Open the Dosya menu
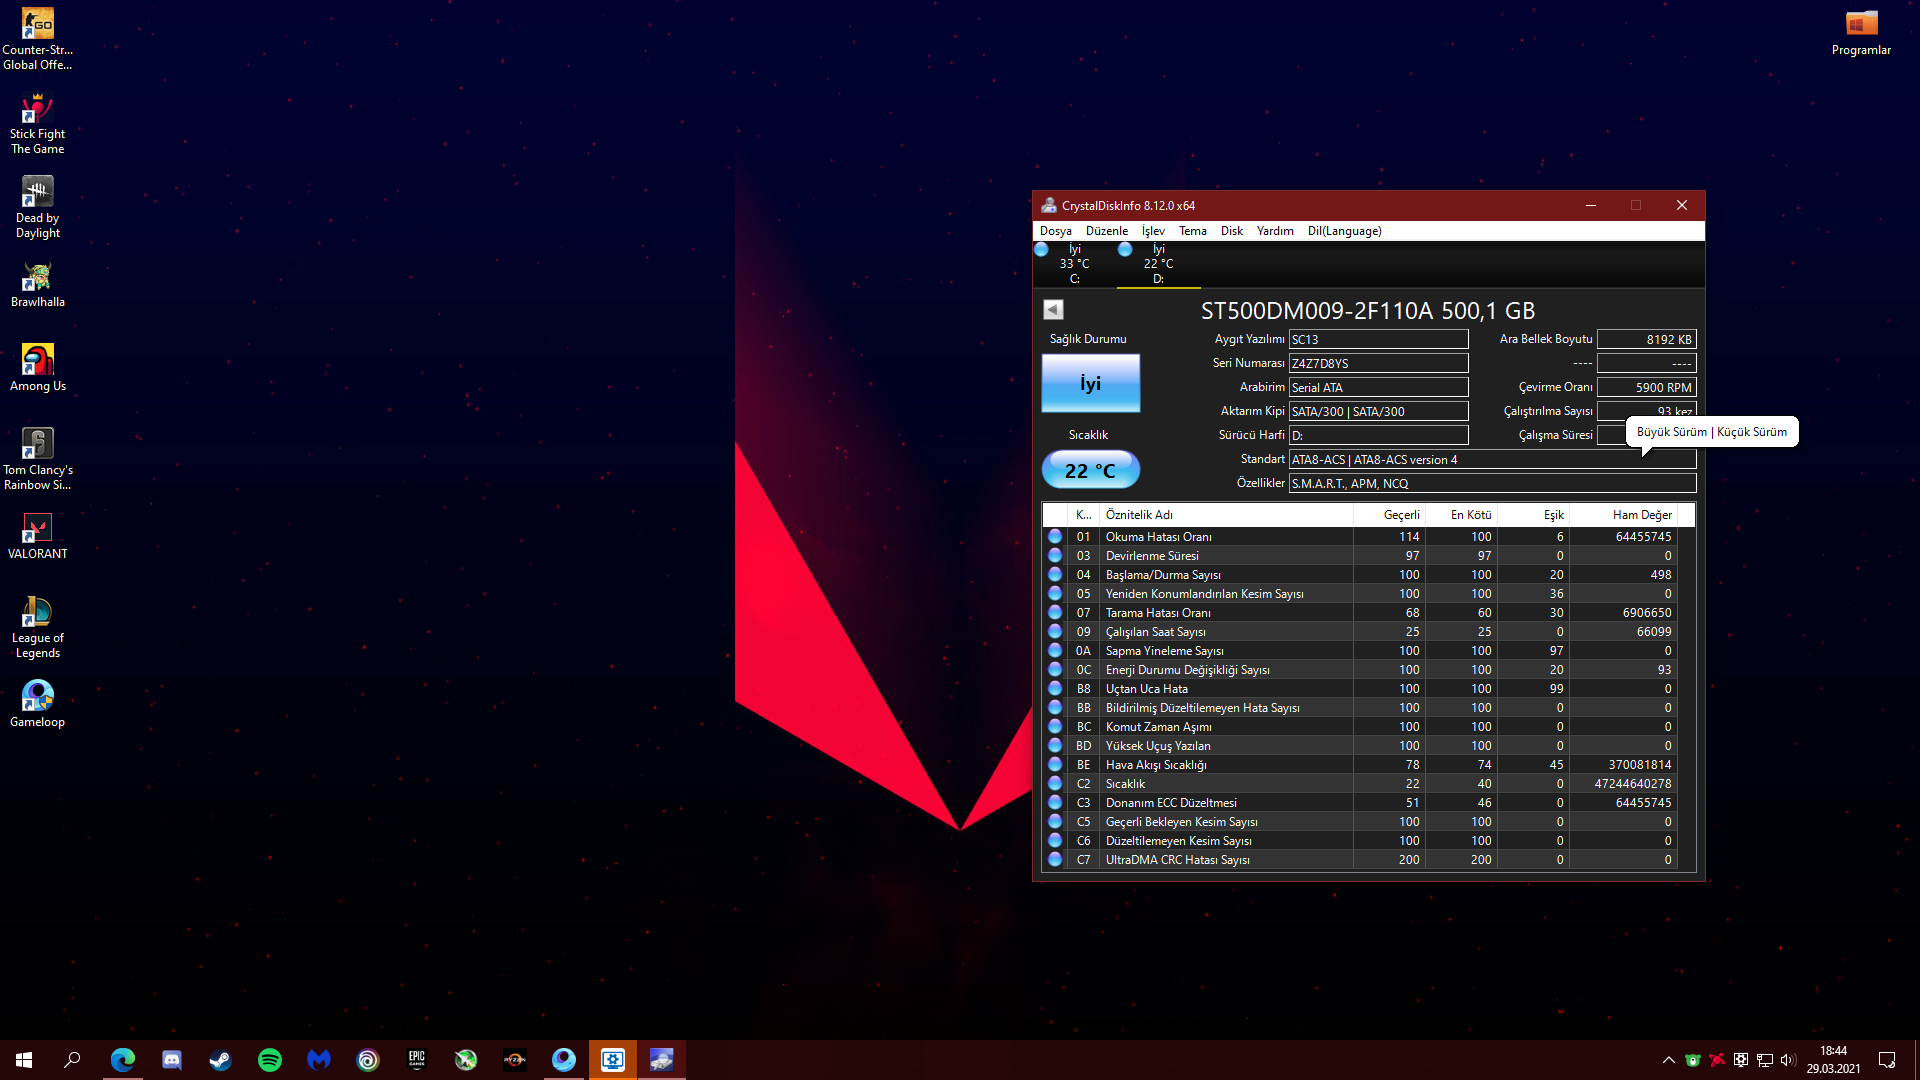Screen dimensions: 1920x1080 [1055, 231]
